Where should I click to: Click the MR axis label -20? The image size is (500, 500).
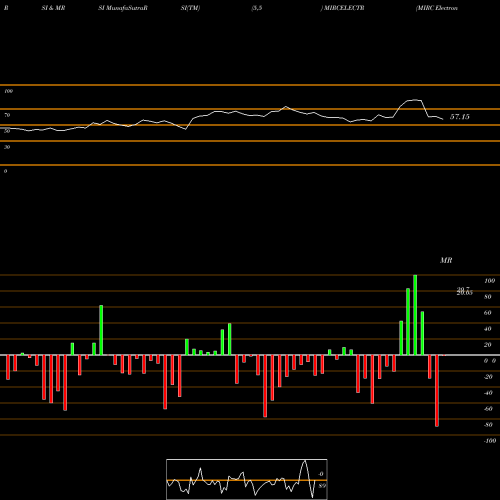(488, 377)
